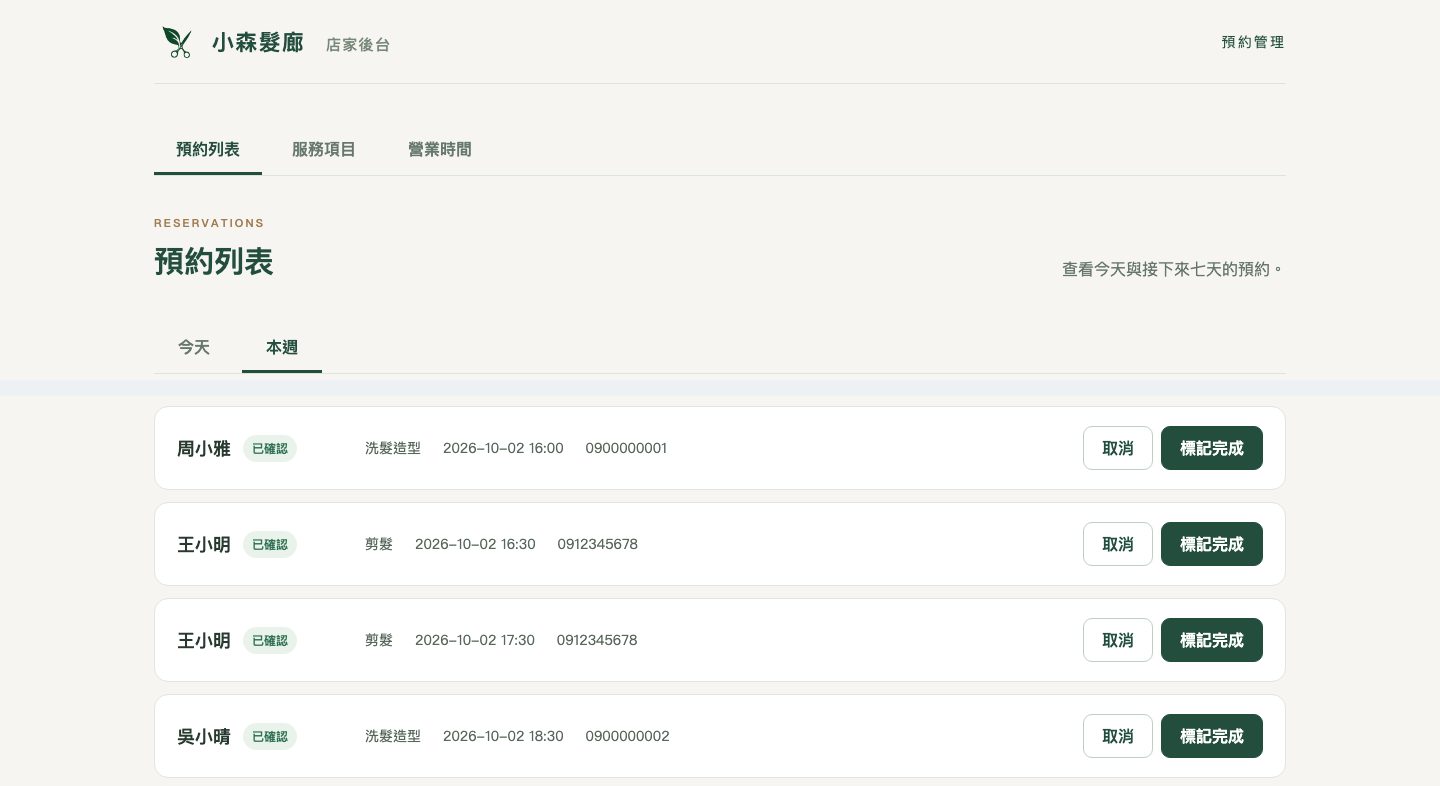This screenshot has width=1440, height=786.
Task: Click the time 2026-10-02 18:30
Action: pos(503,736)
